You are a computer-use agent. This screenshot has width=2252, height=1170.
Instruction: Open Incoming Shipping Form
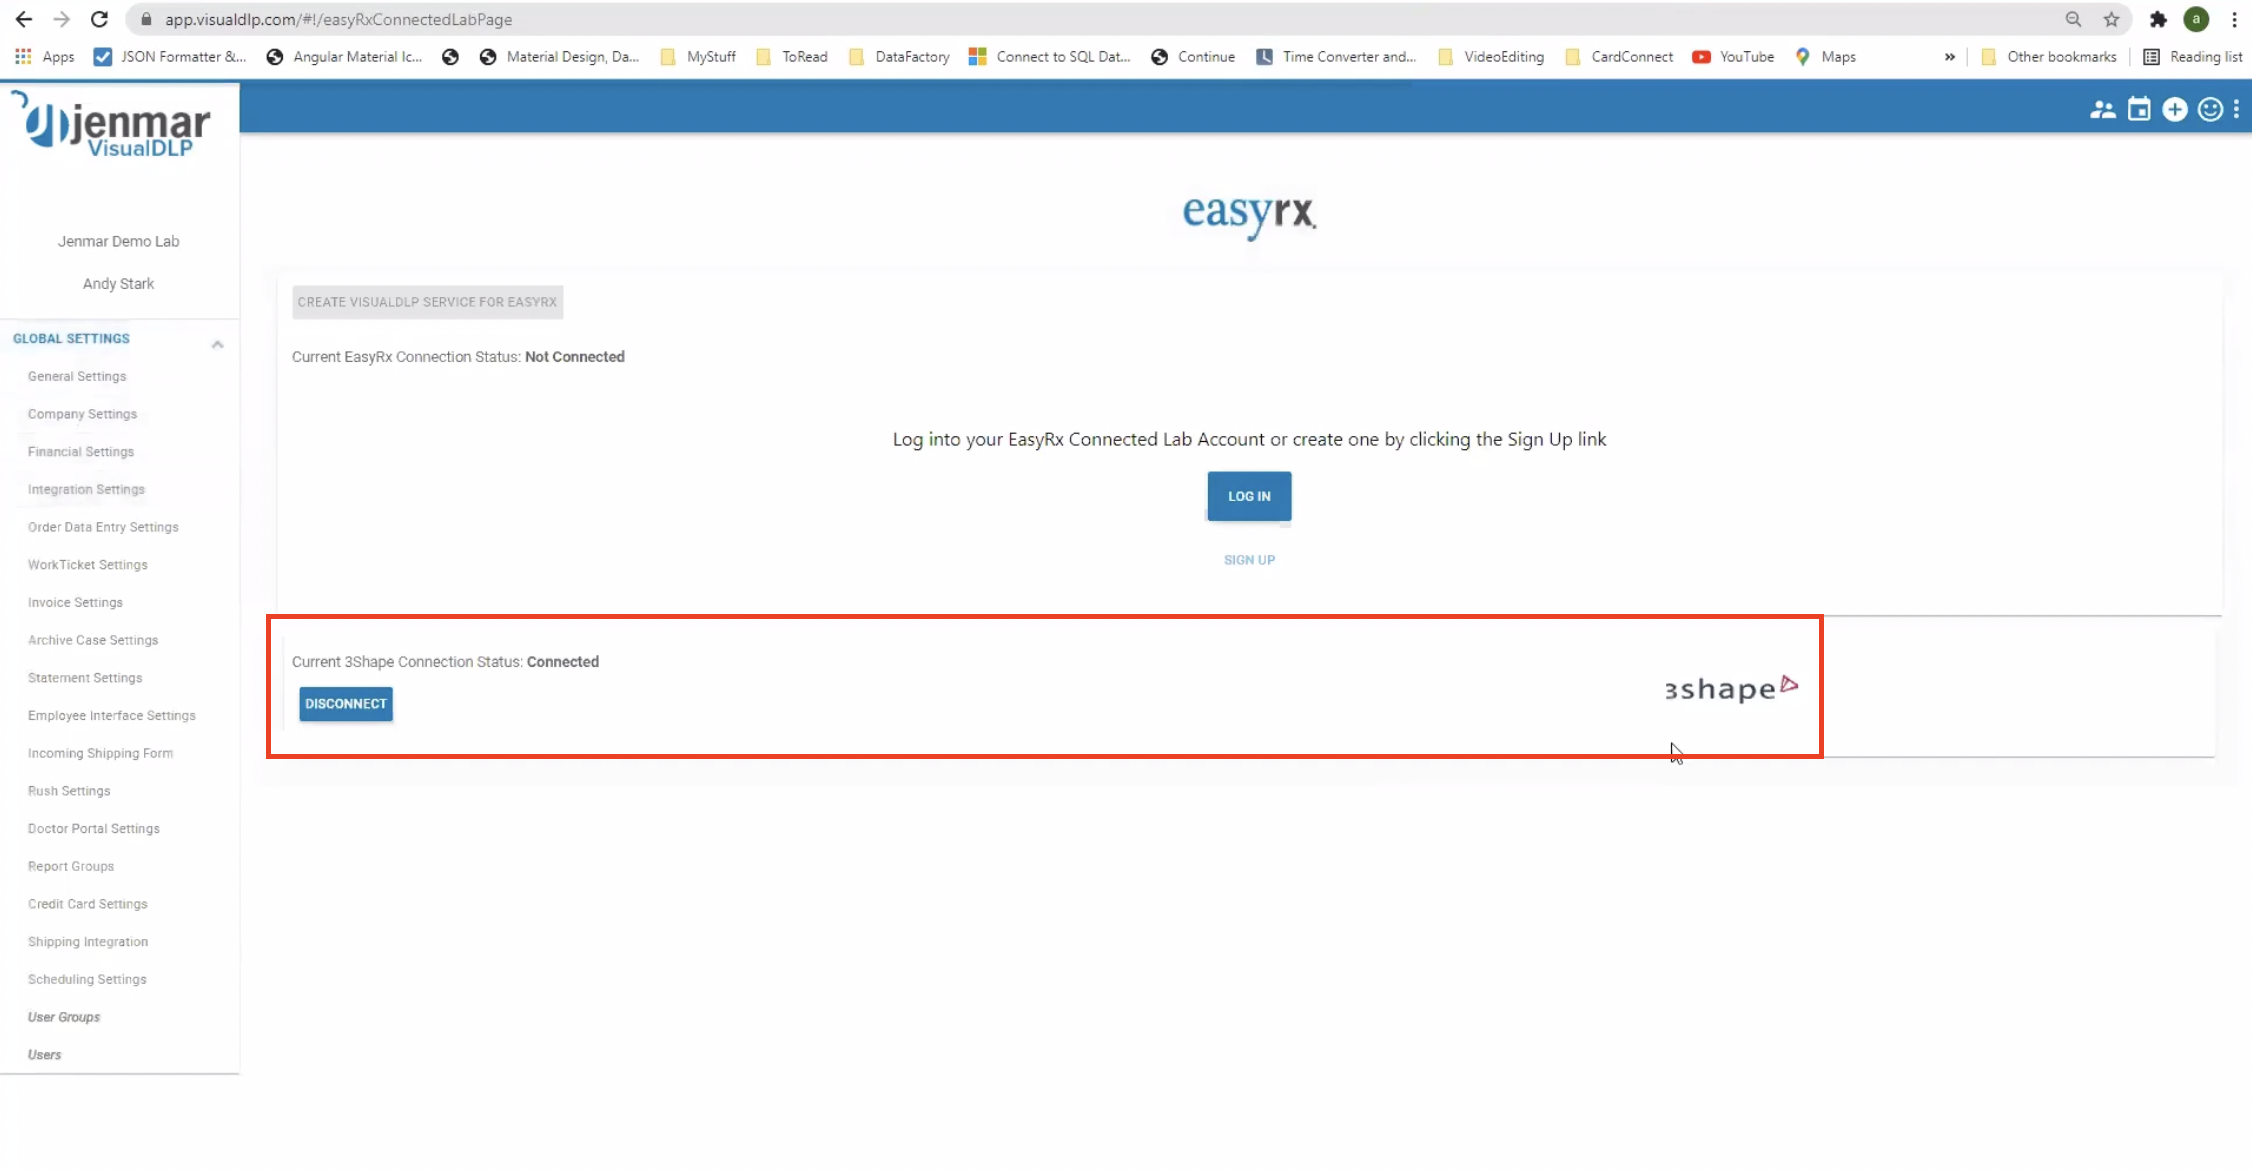pos(100,753)
